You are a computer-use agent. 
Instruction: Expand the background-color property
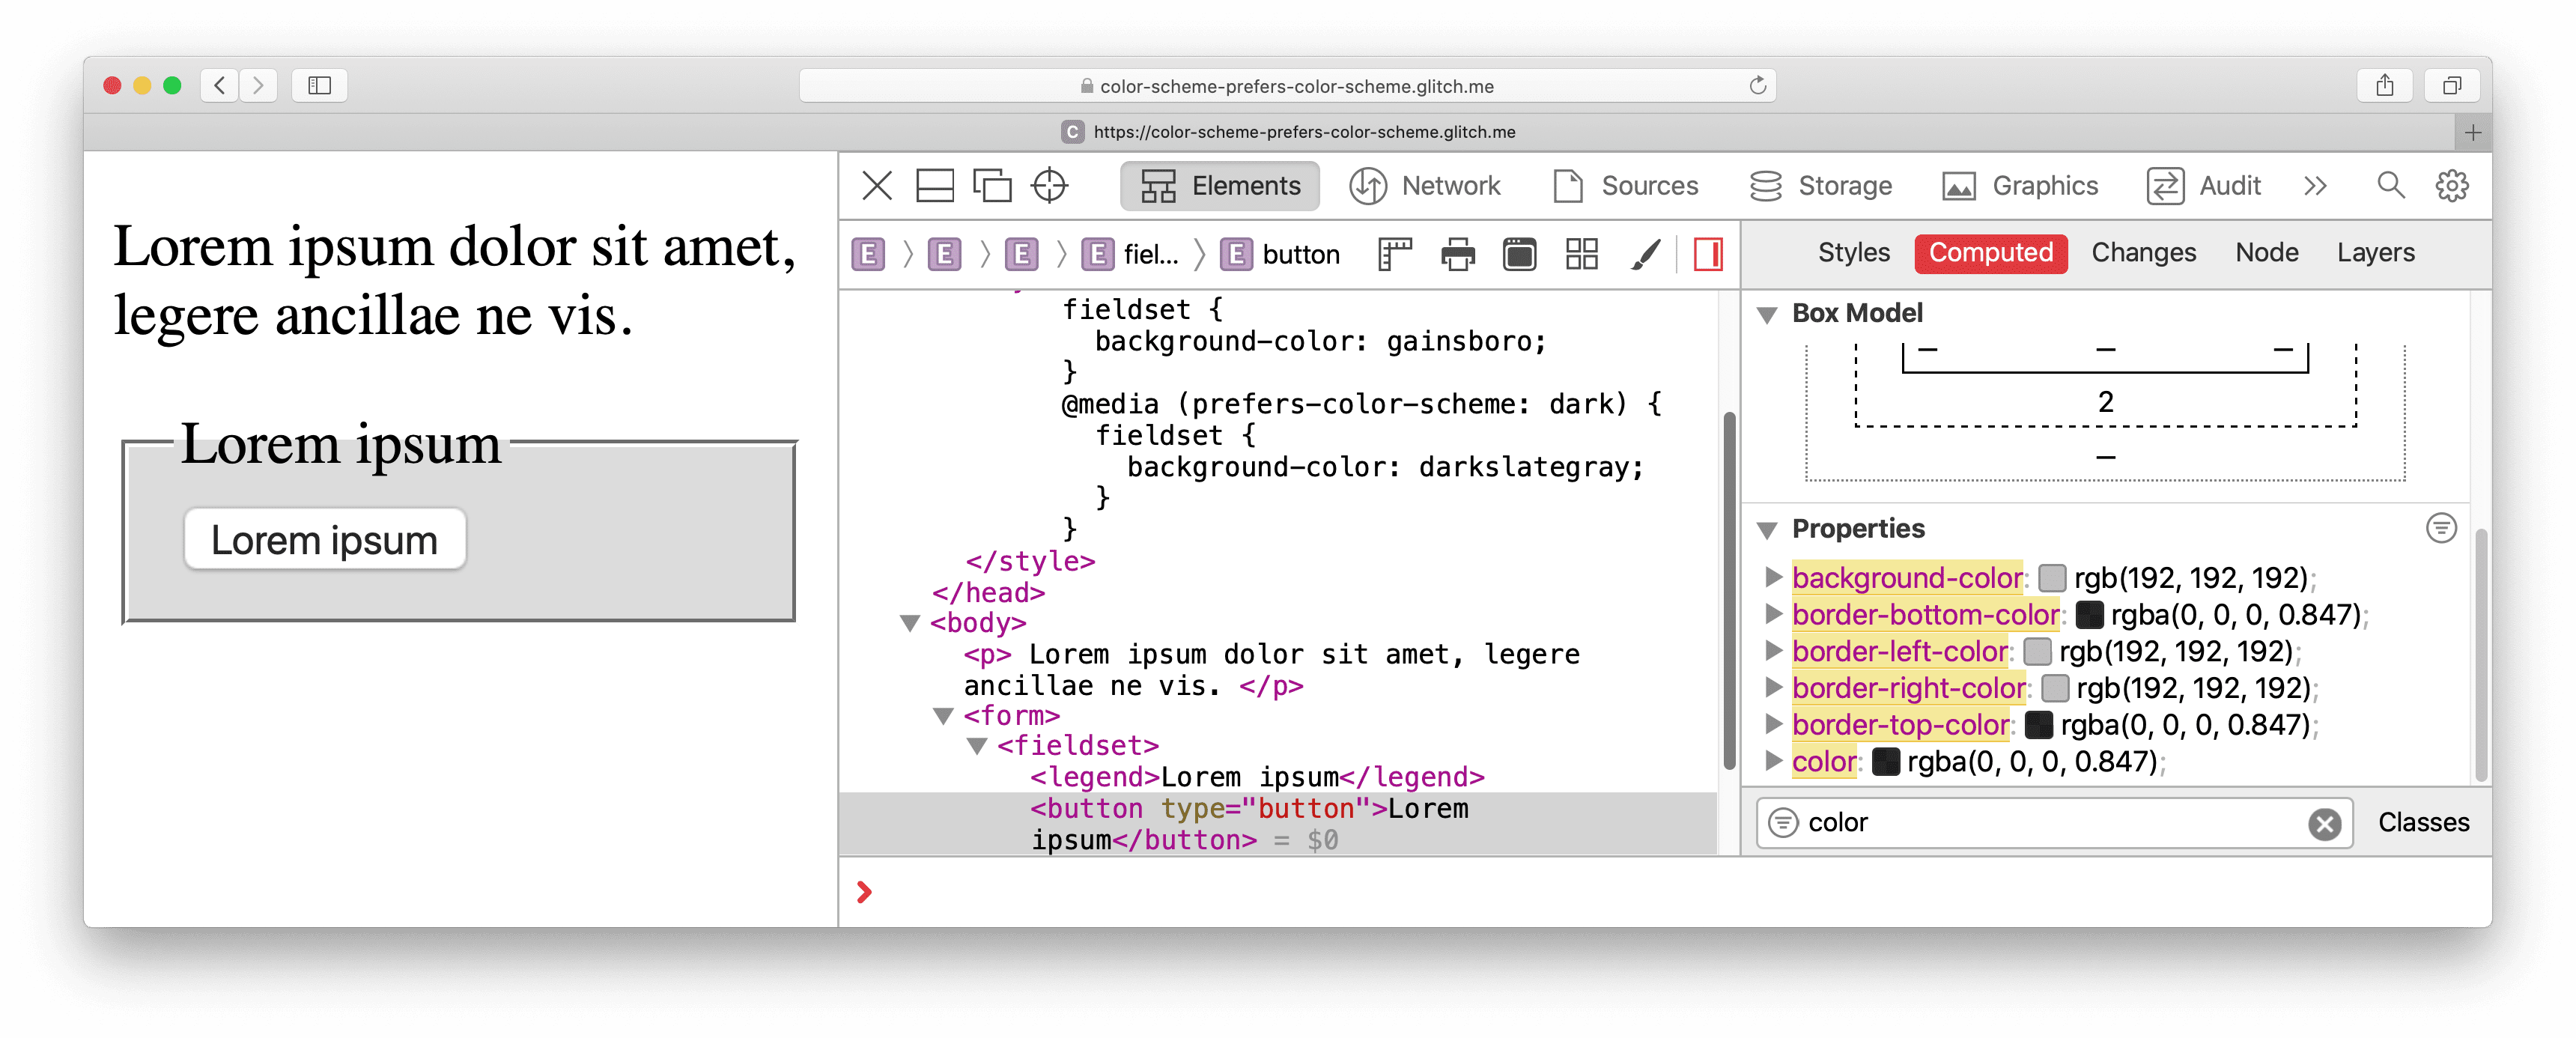click(x=1774, y=577)
